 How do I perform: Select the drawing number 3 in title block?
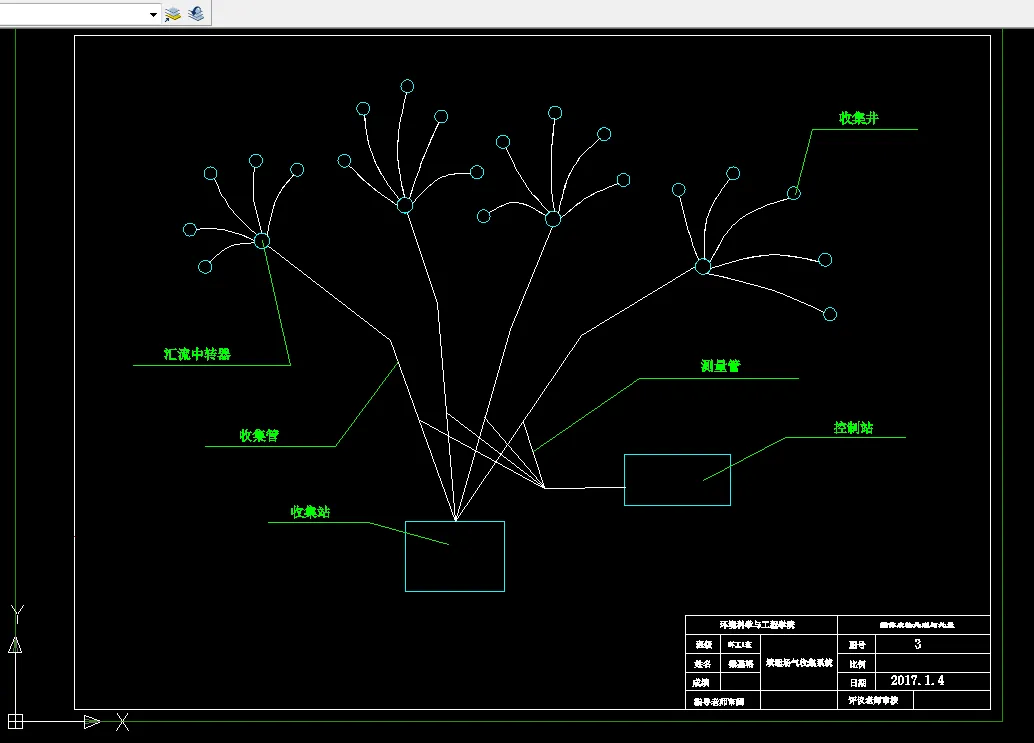tap(917, 644)
